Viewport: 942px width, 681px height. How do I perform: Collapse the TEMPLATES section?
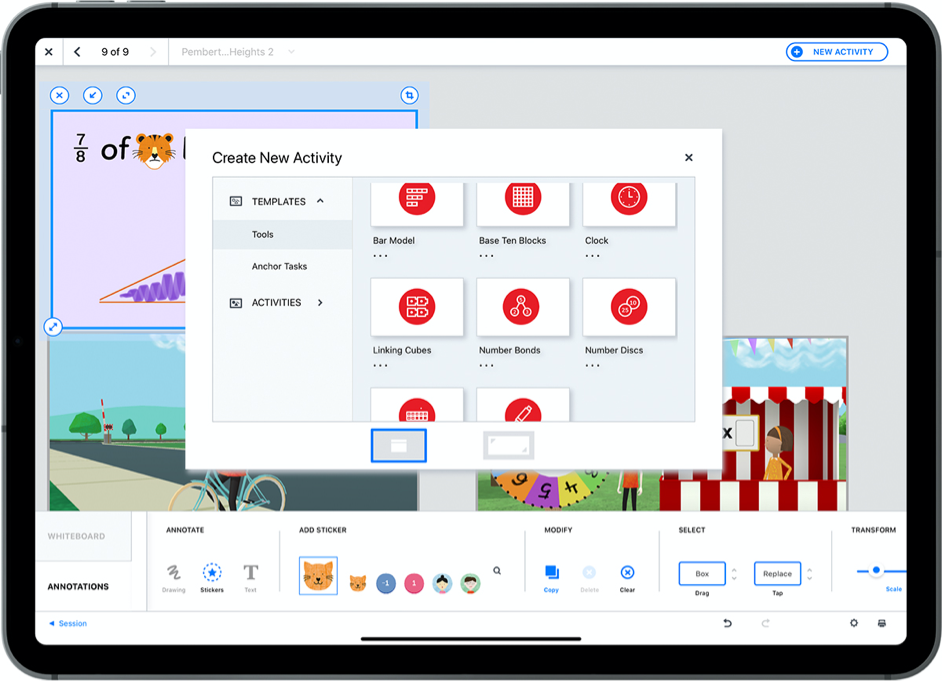coord(321,200)
